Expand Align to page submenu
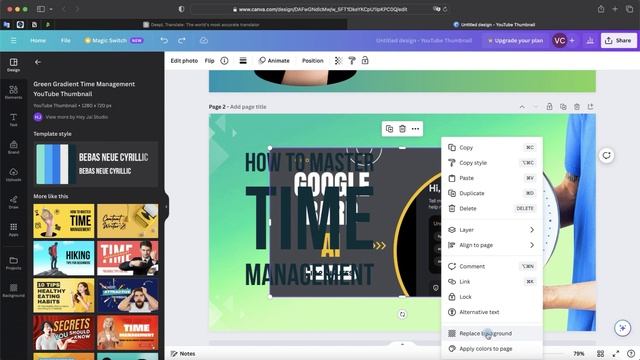Screen dimensions: 640x360 tap(491, 245)
